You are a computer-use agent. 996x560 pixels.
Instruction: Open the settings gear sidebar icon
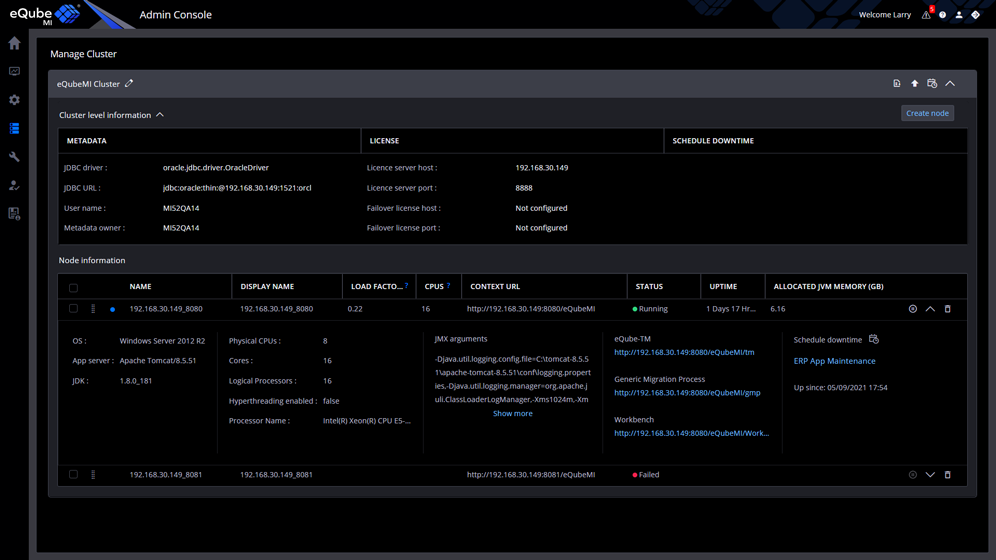point(14,100)
